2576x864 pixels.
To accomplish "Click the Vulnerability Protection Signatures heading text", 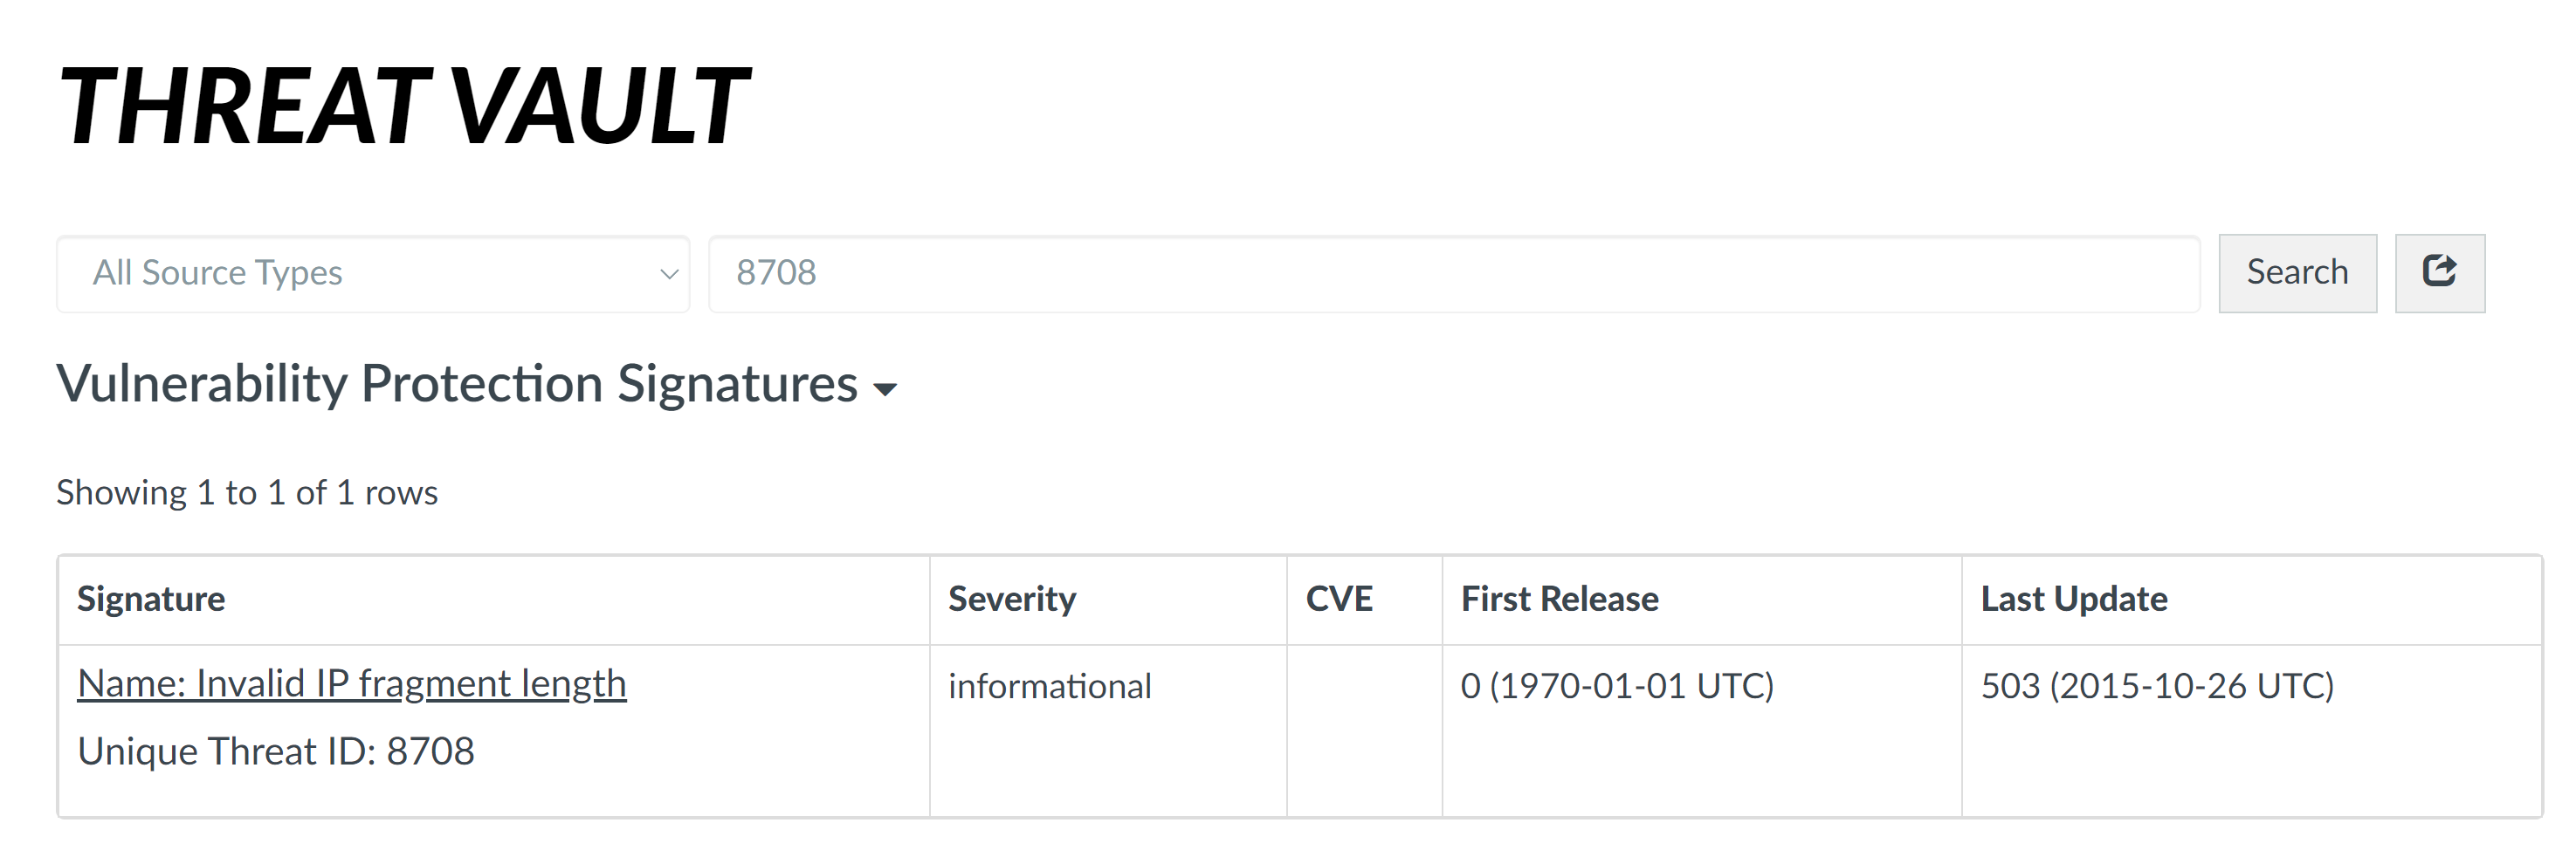I will [456, 384].
